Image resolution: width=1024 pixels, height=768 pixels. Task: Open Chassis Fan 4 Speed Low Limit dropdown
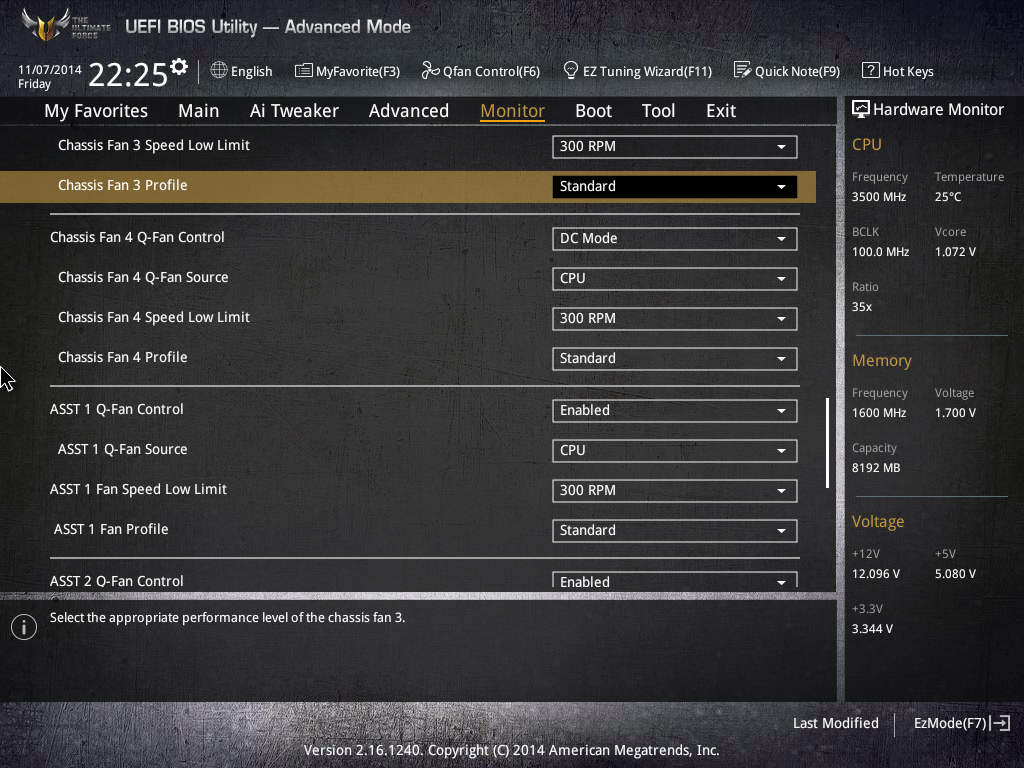[675, 319]
